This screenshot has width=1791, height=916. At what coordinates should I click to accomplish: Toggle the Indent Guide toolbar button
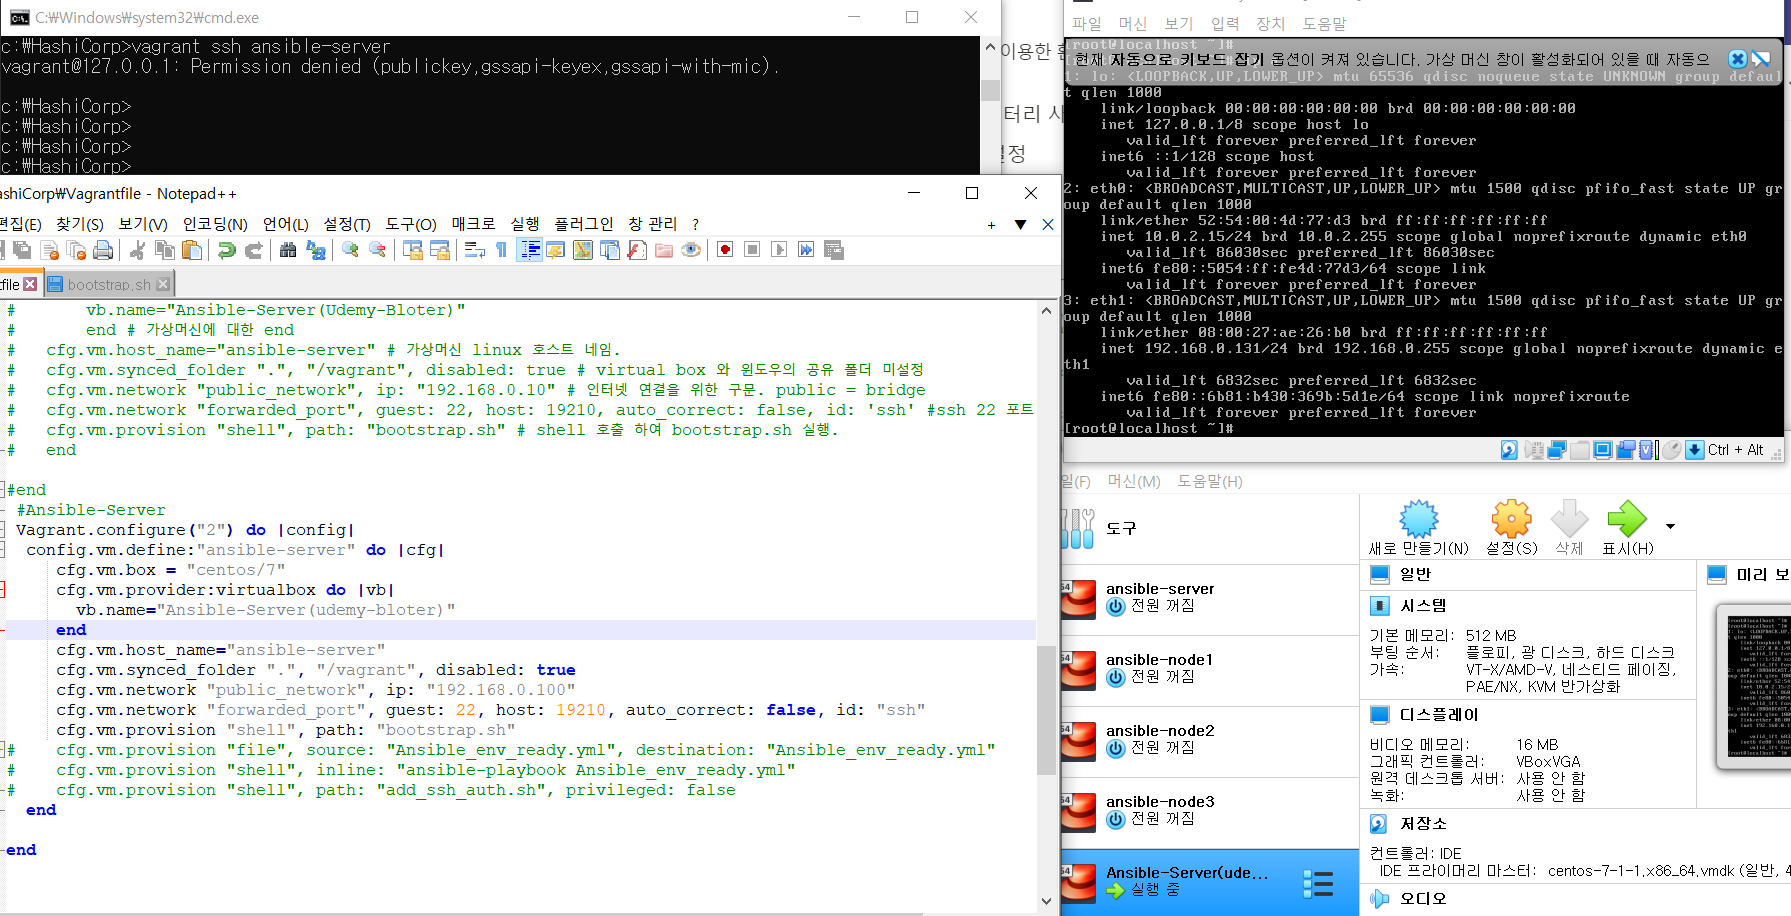pyautogui.click(x=529, y=250)
